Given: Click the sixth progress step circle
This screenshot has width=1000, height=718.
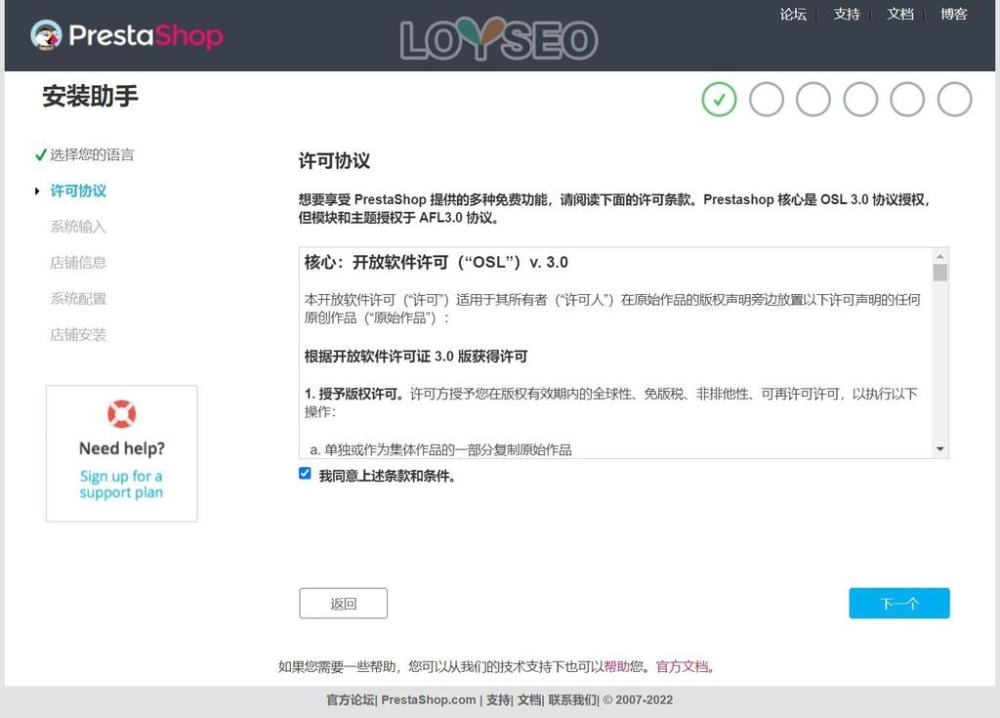Looking at the screenshot, I should click(954, 99).
